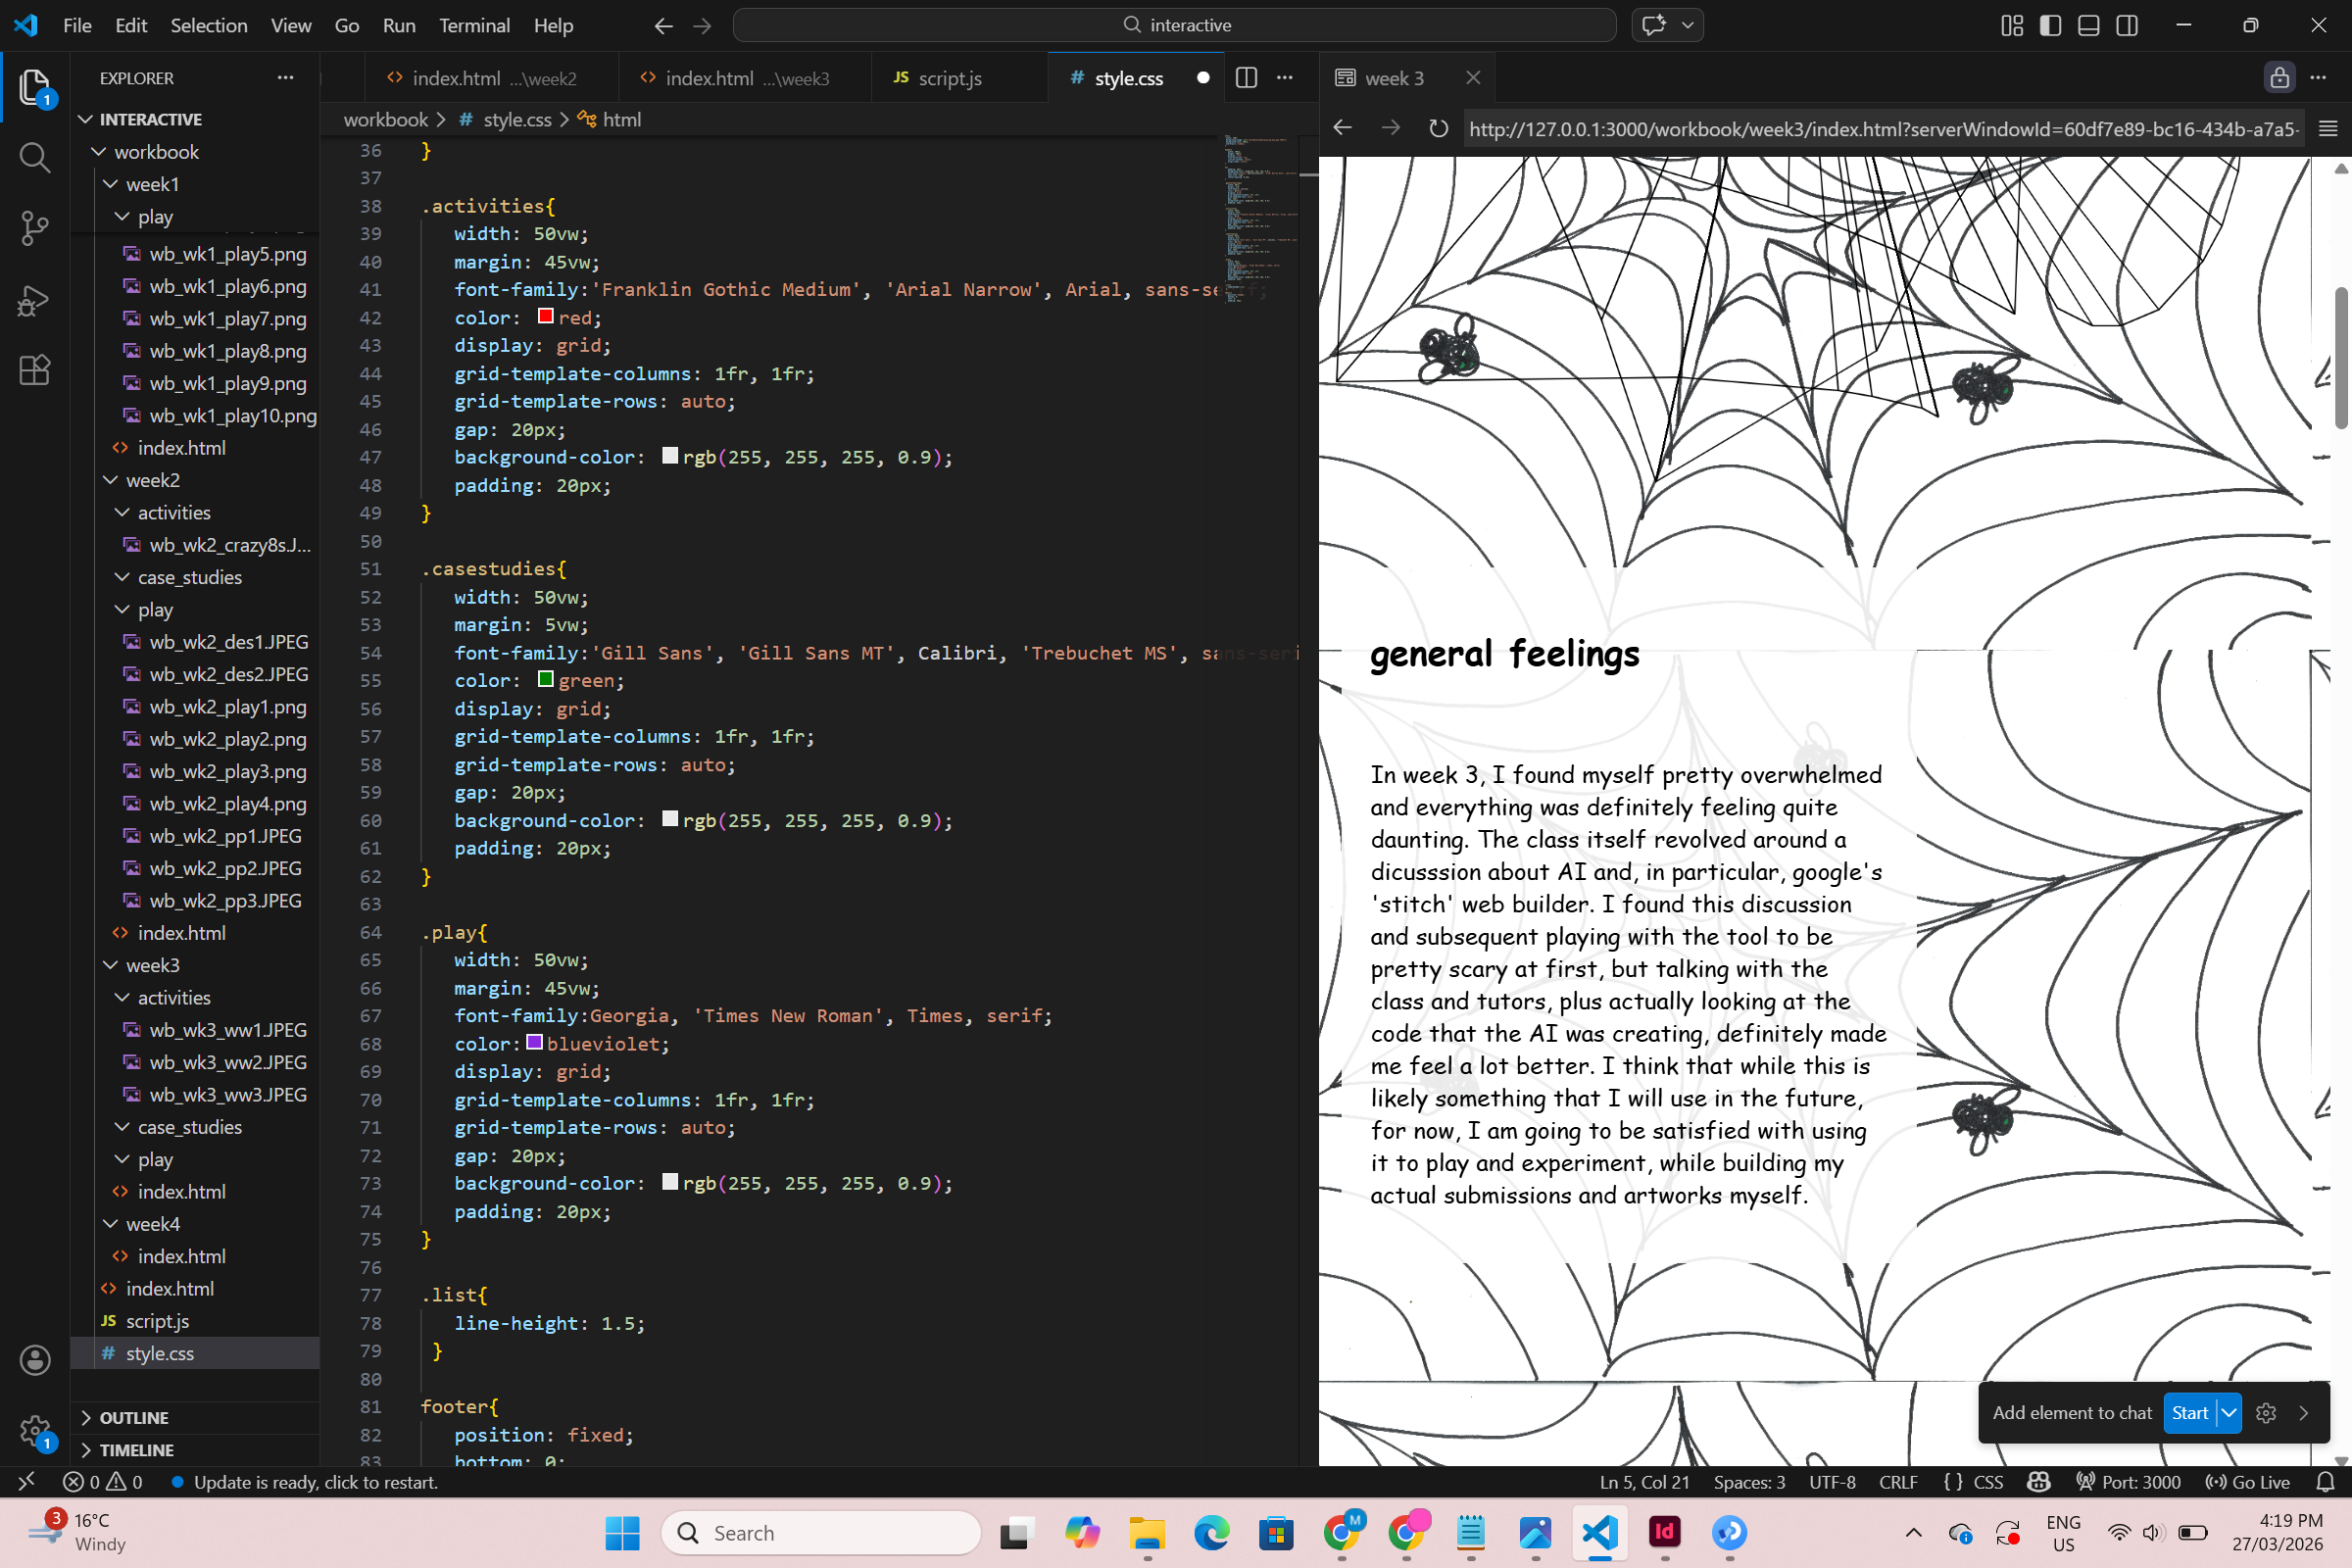Open Run and Debug view
Viewport: 2352px width, 1568px height.
point(35,300)
